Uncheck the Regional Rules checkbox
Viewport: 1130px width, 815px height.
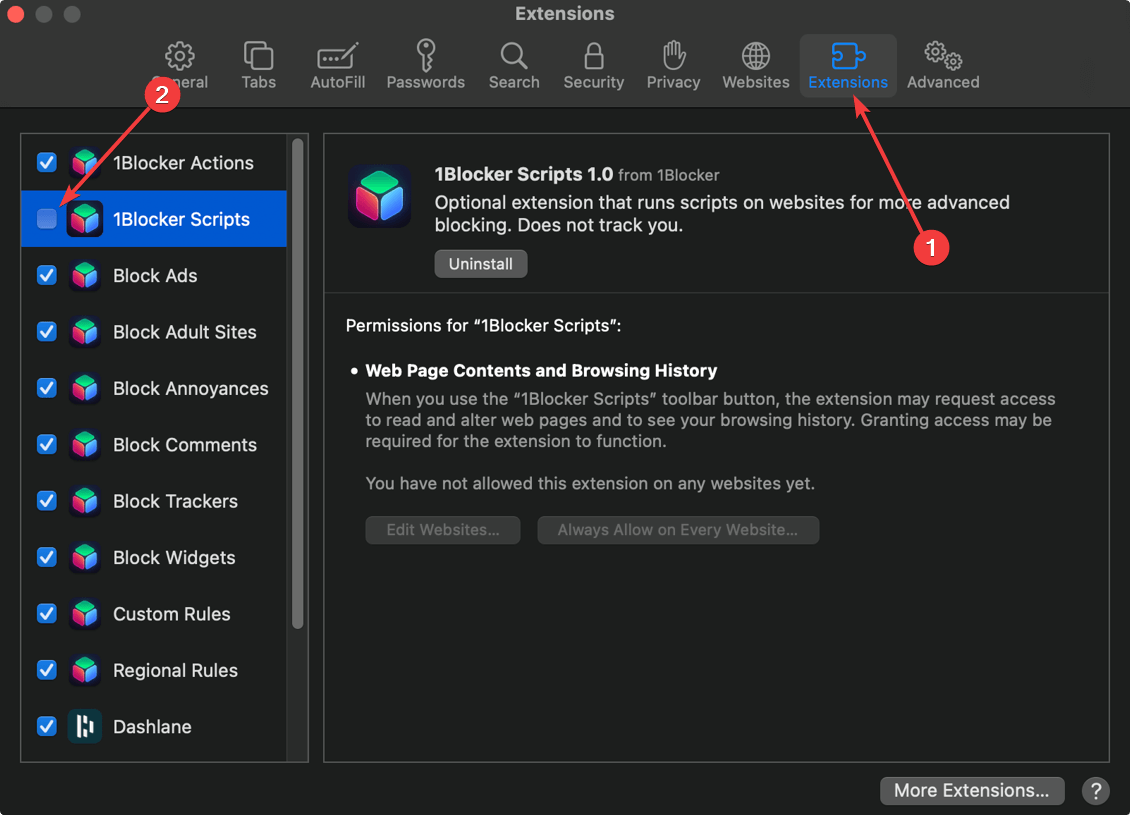[47, 670]
